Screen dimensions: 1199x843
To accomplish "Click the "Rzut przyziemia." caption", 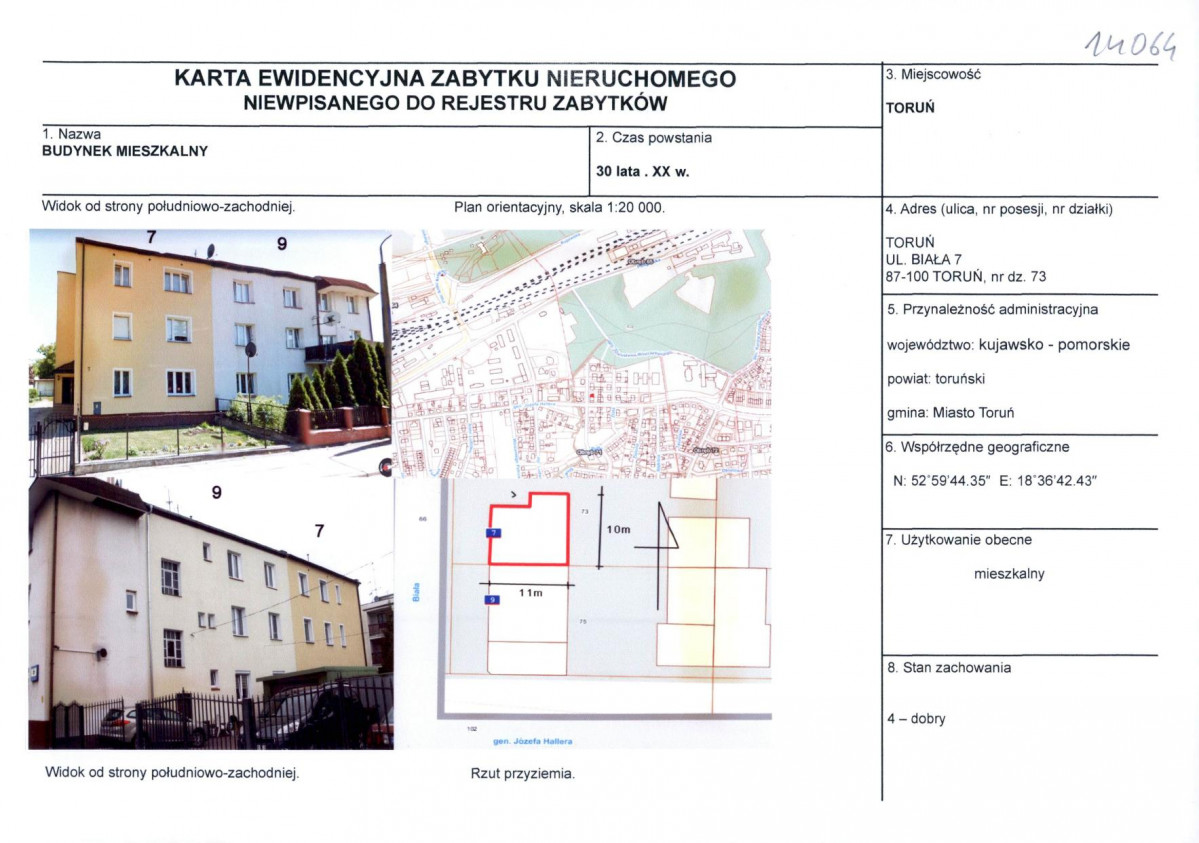I will click(x=522, y=773).
